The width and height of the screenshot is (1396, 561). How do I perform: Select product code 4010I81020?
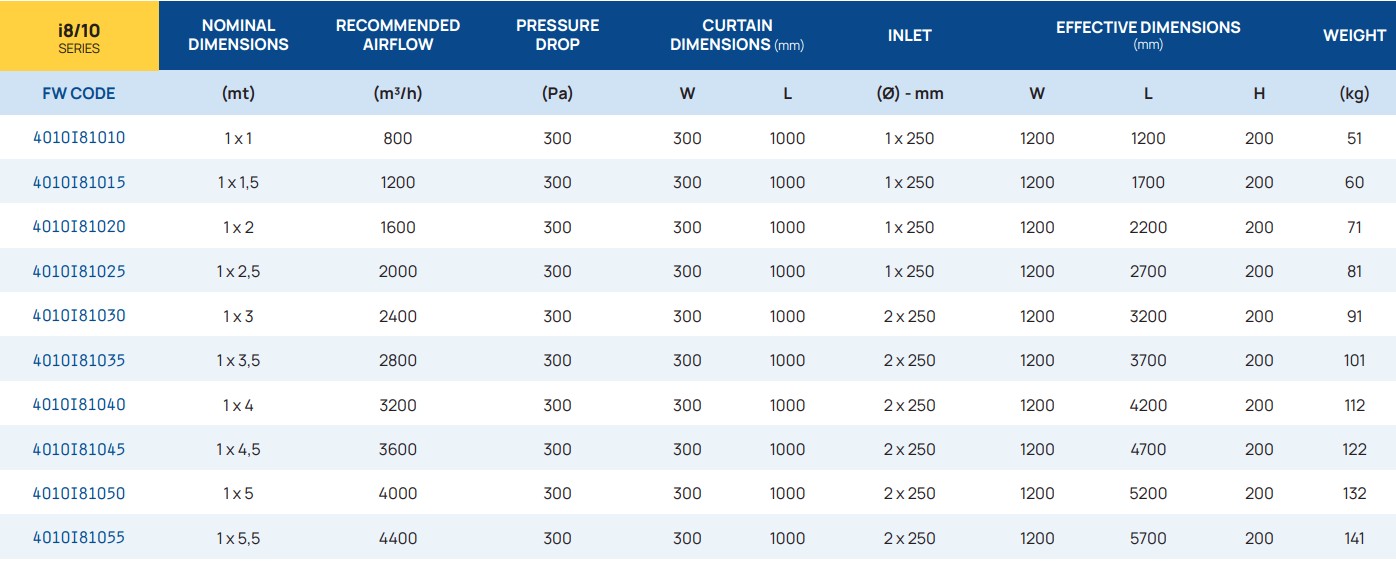click(79, 227)
